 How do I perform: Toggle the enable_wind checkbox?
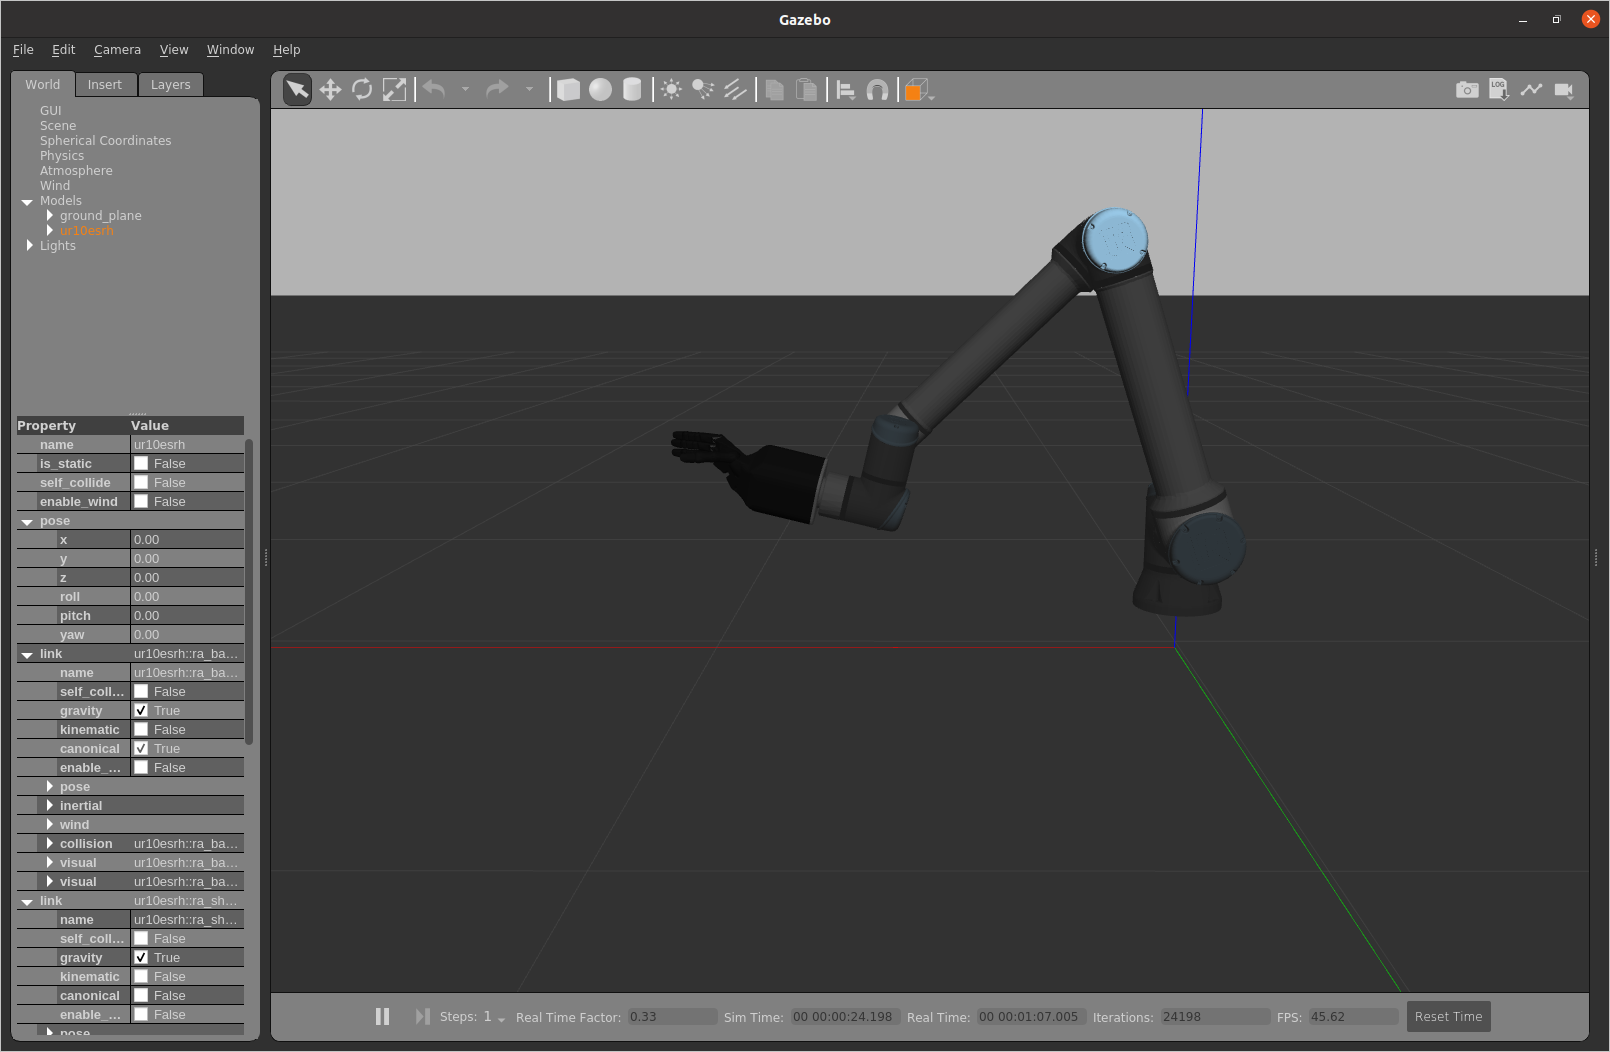point(141,501)
